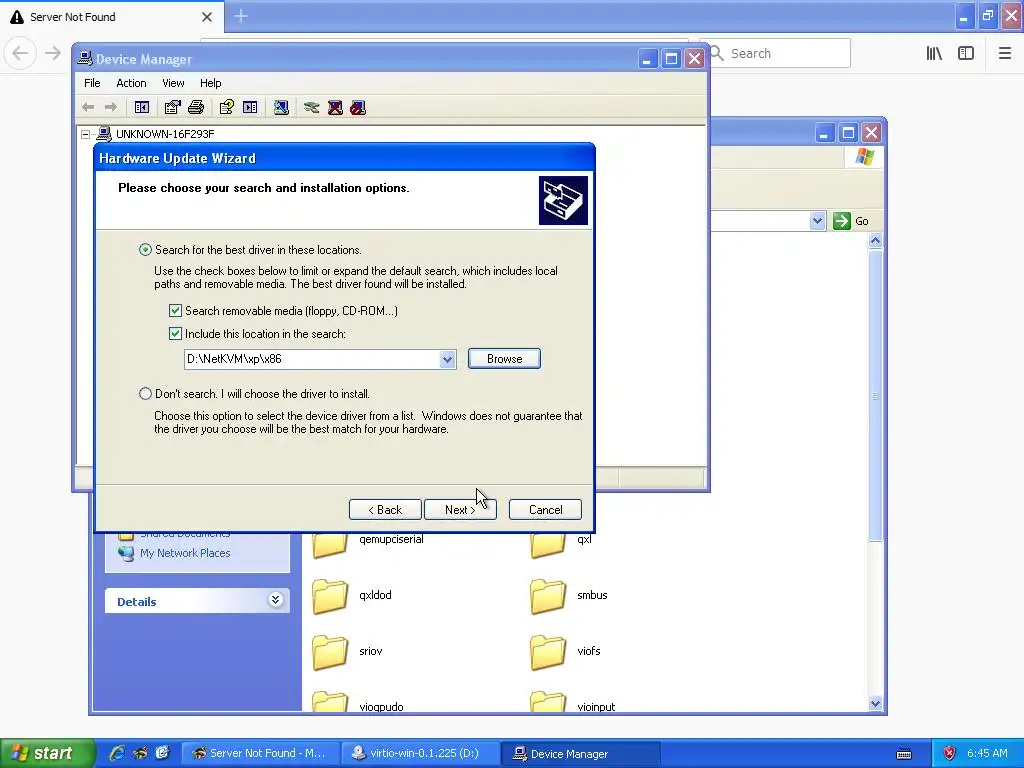The height and width of the screenshot is (768, 1024).
Task: Open the Action menu in Device Manager
Action: tap(131, 83)
